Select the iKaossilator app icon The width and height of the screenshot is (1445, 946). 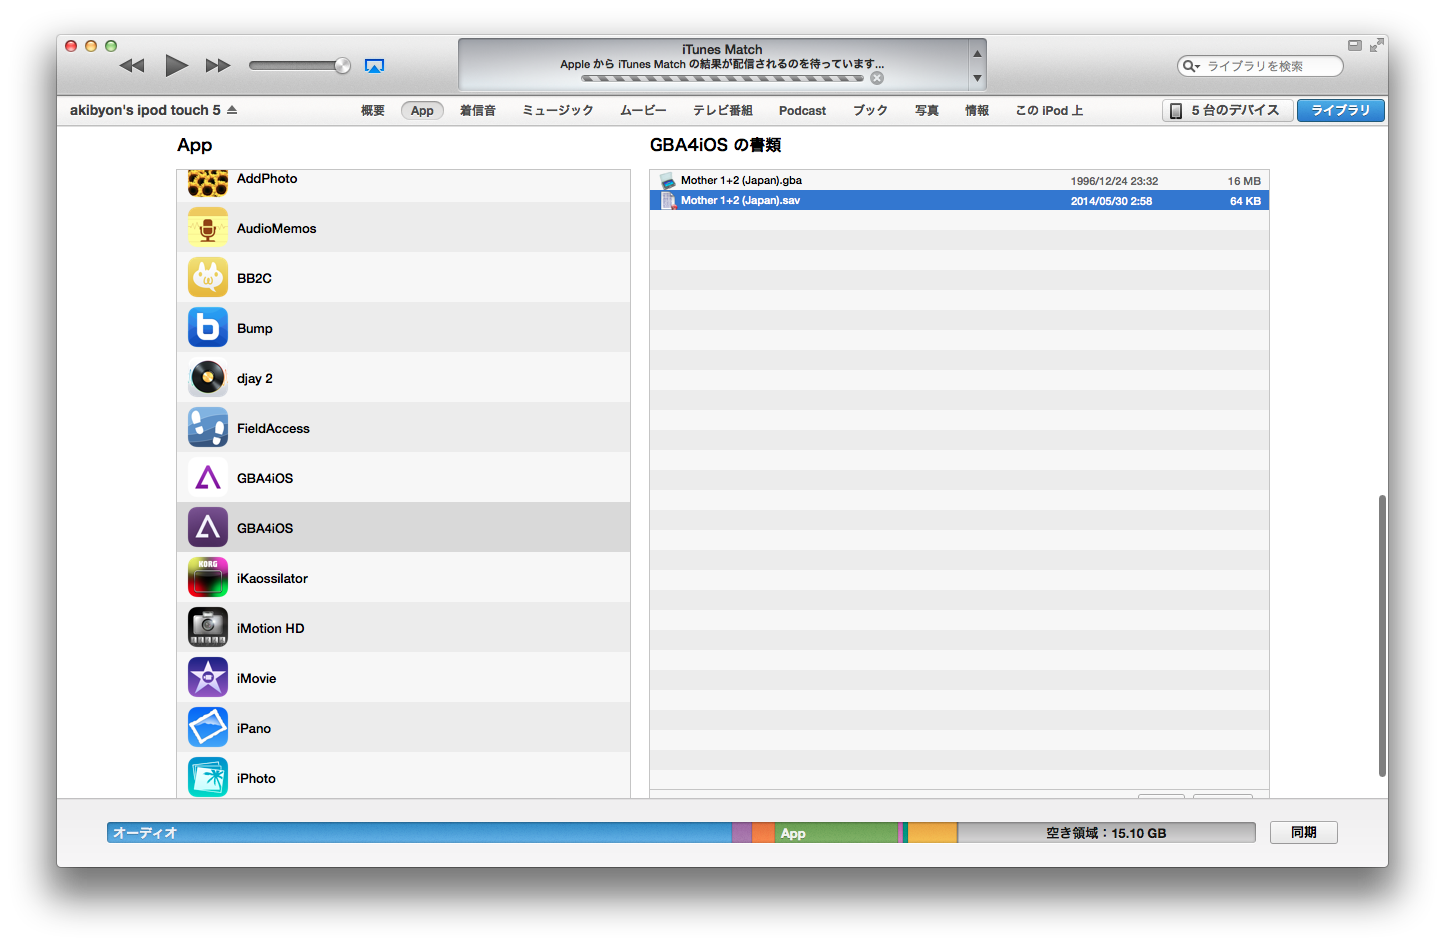click(x=208, y=578)
